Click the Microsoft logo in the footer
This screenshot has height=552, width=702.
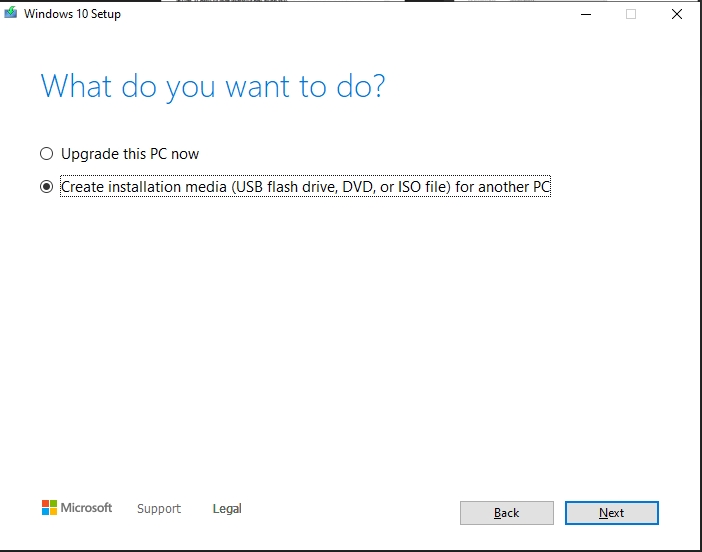point(77,508)
